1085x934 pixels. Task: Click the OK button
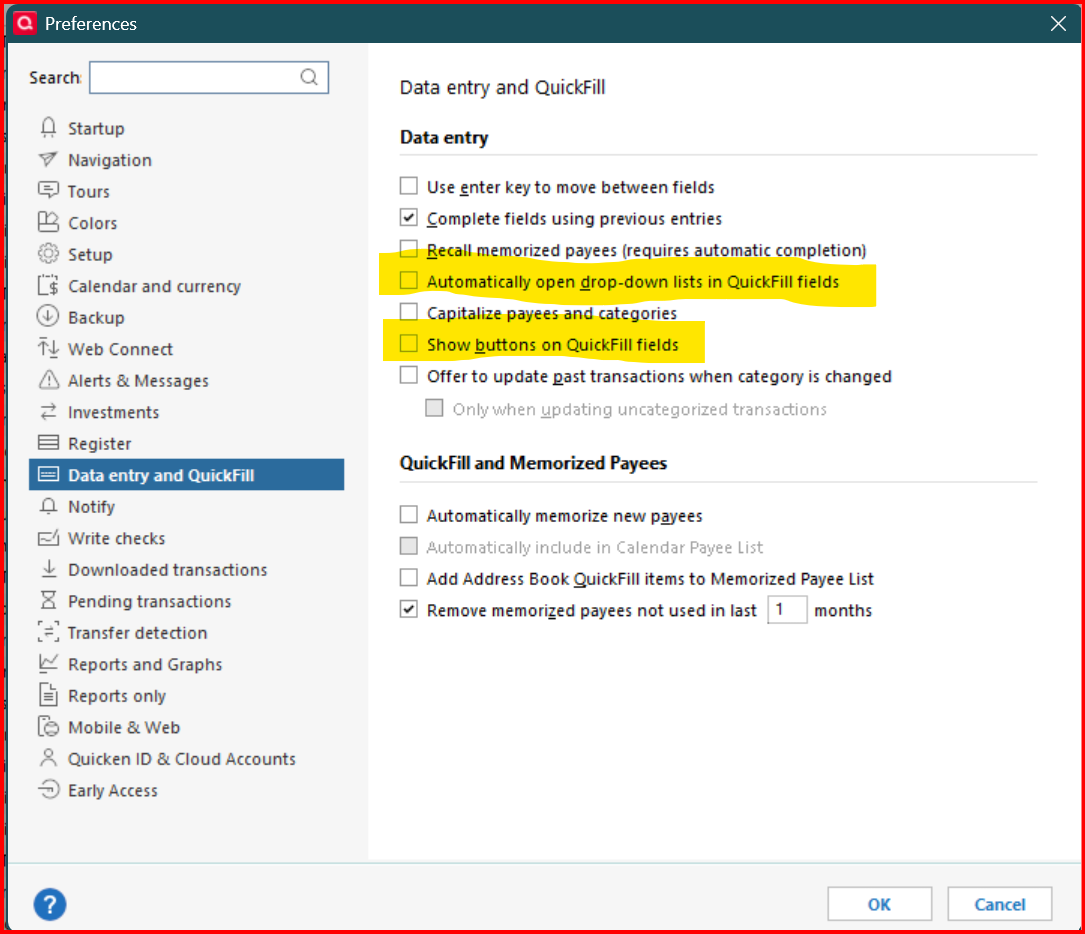tap(879, 904)
